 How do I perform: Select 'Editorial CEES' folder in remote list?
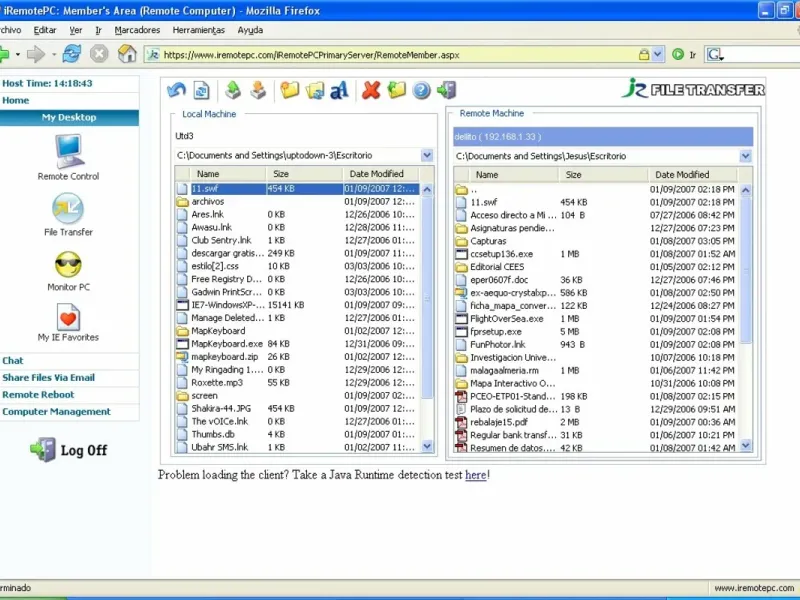(x=595, y=267)
